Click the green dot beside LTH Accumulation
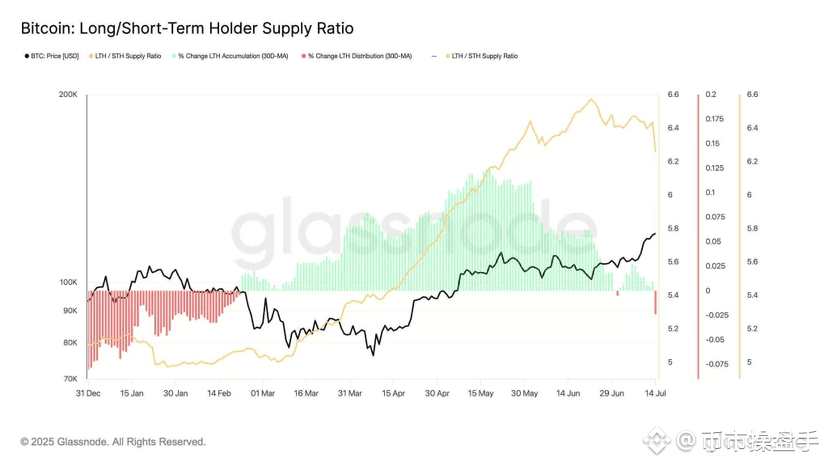The width and height of the screenshot is (828, 466). click(x=174, y=56)
